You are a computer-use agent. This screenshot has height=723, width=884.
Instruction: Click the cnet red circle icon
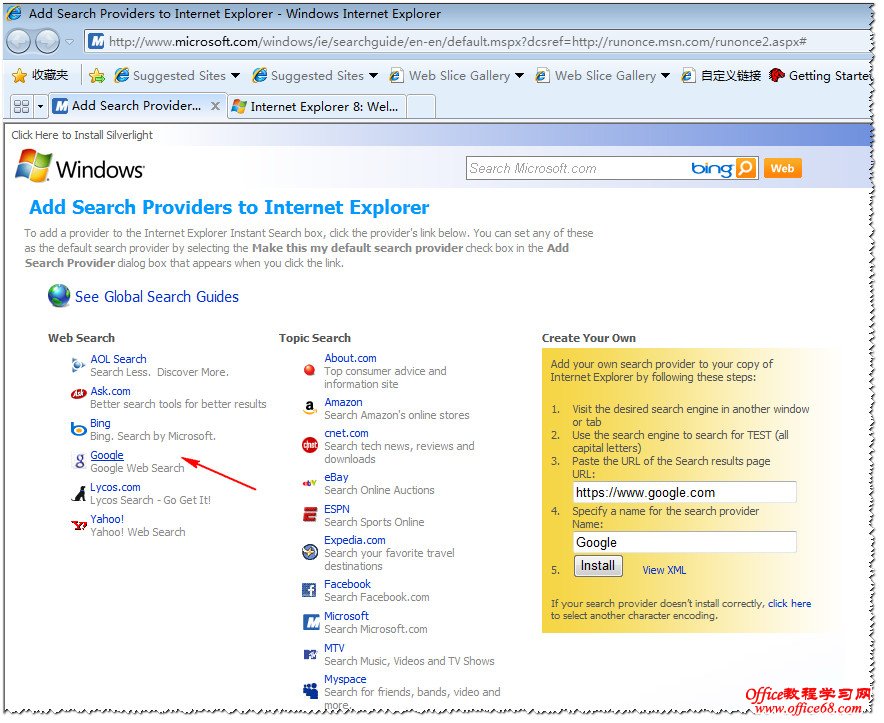[x=310, y=445]
